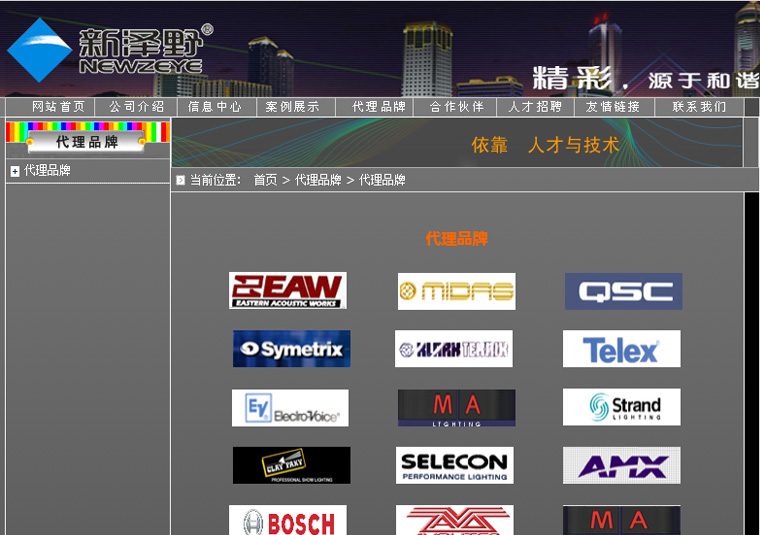The image size is (760, 535).
Task: Open the EAW brand logo
Action: coord(288,290)
